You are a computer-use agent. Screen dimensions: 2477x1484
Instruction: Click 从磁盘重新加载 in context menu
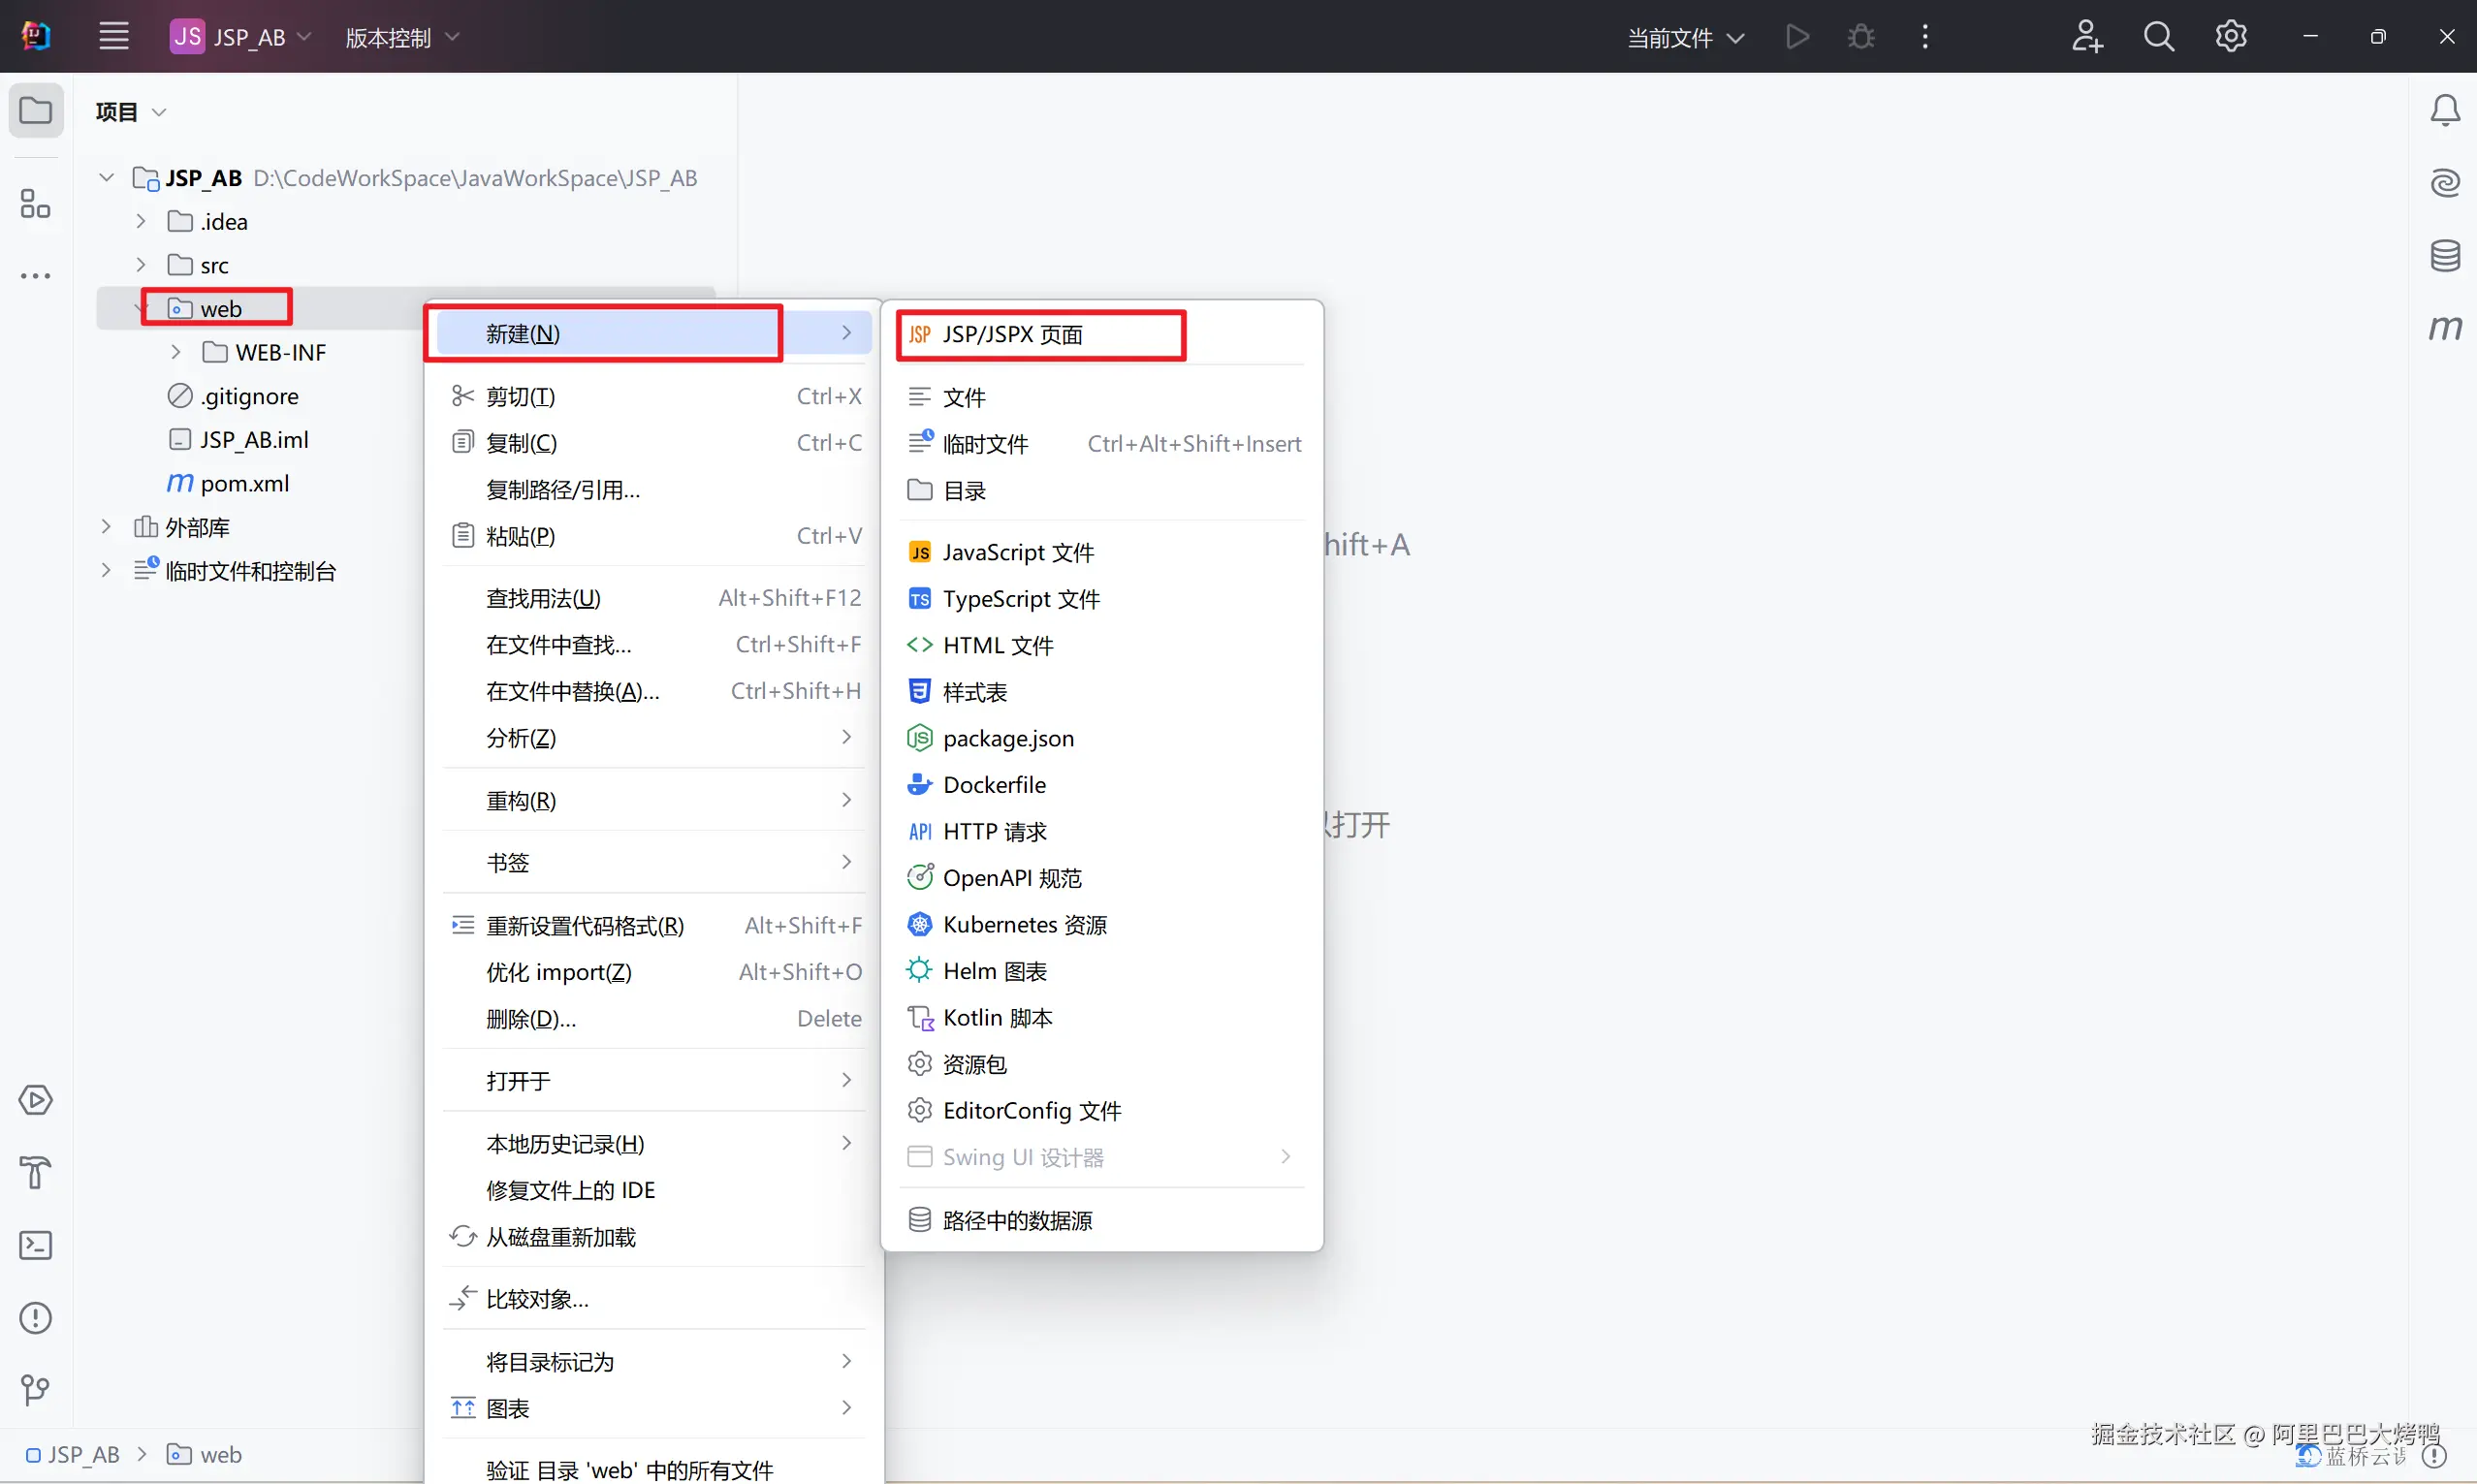pos(560,1237)
